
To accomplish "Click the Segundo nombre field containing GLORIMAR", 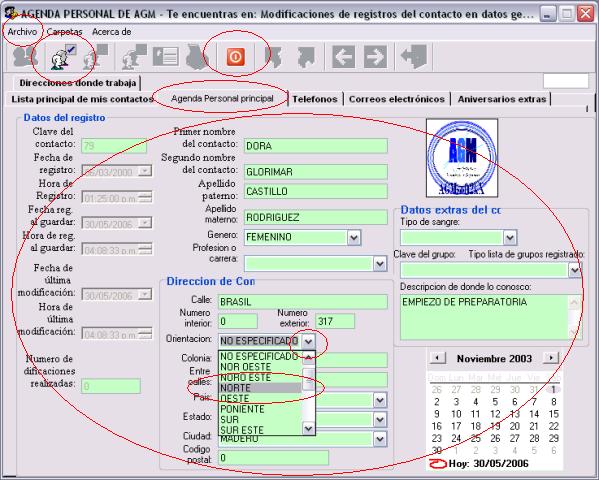I will [316, 172].
